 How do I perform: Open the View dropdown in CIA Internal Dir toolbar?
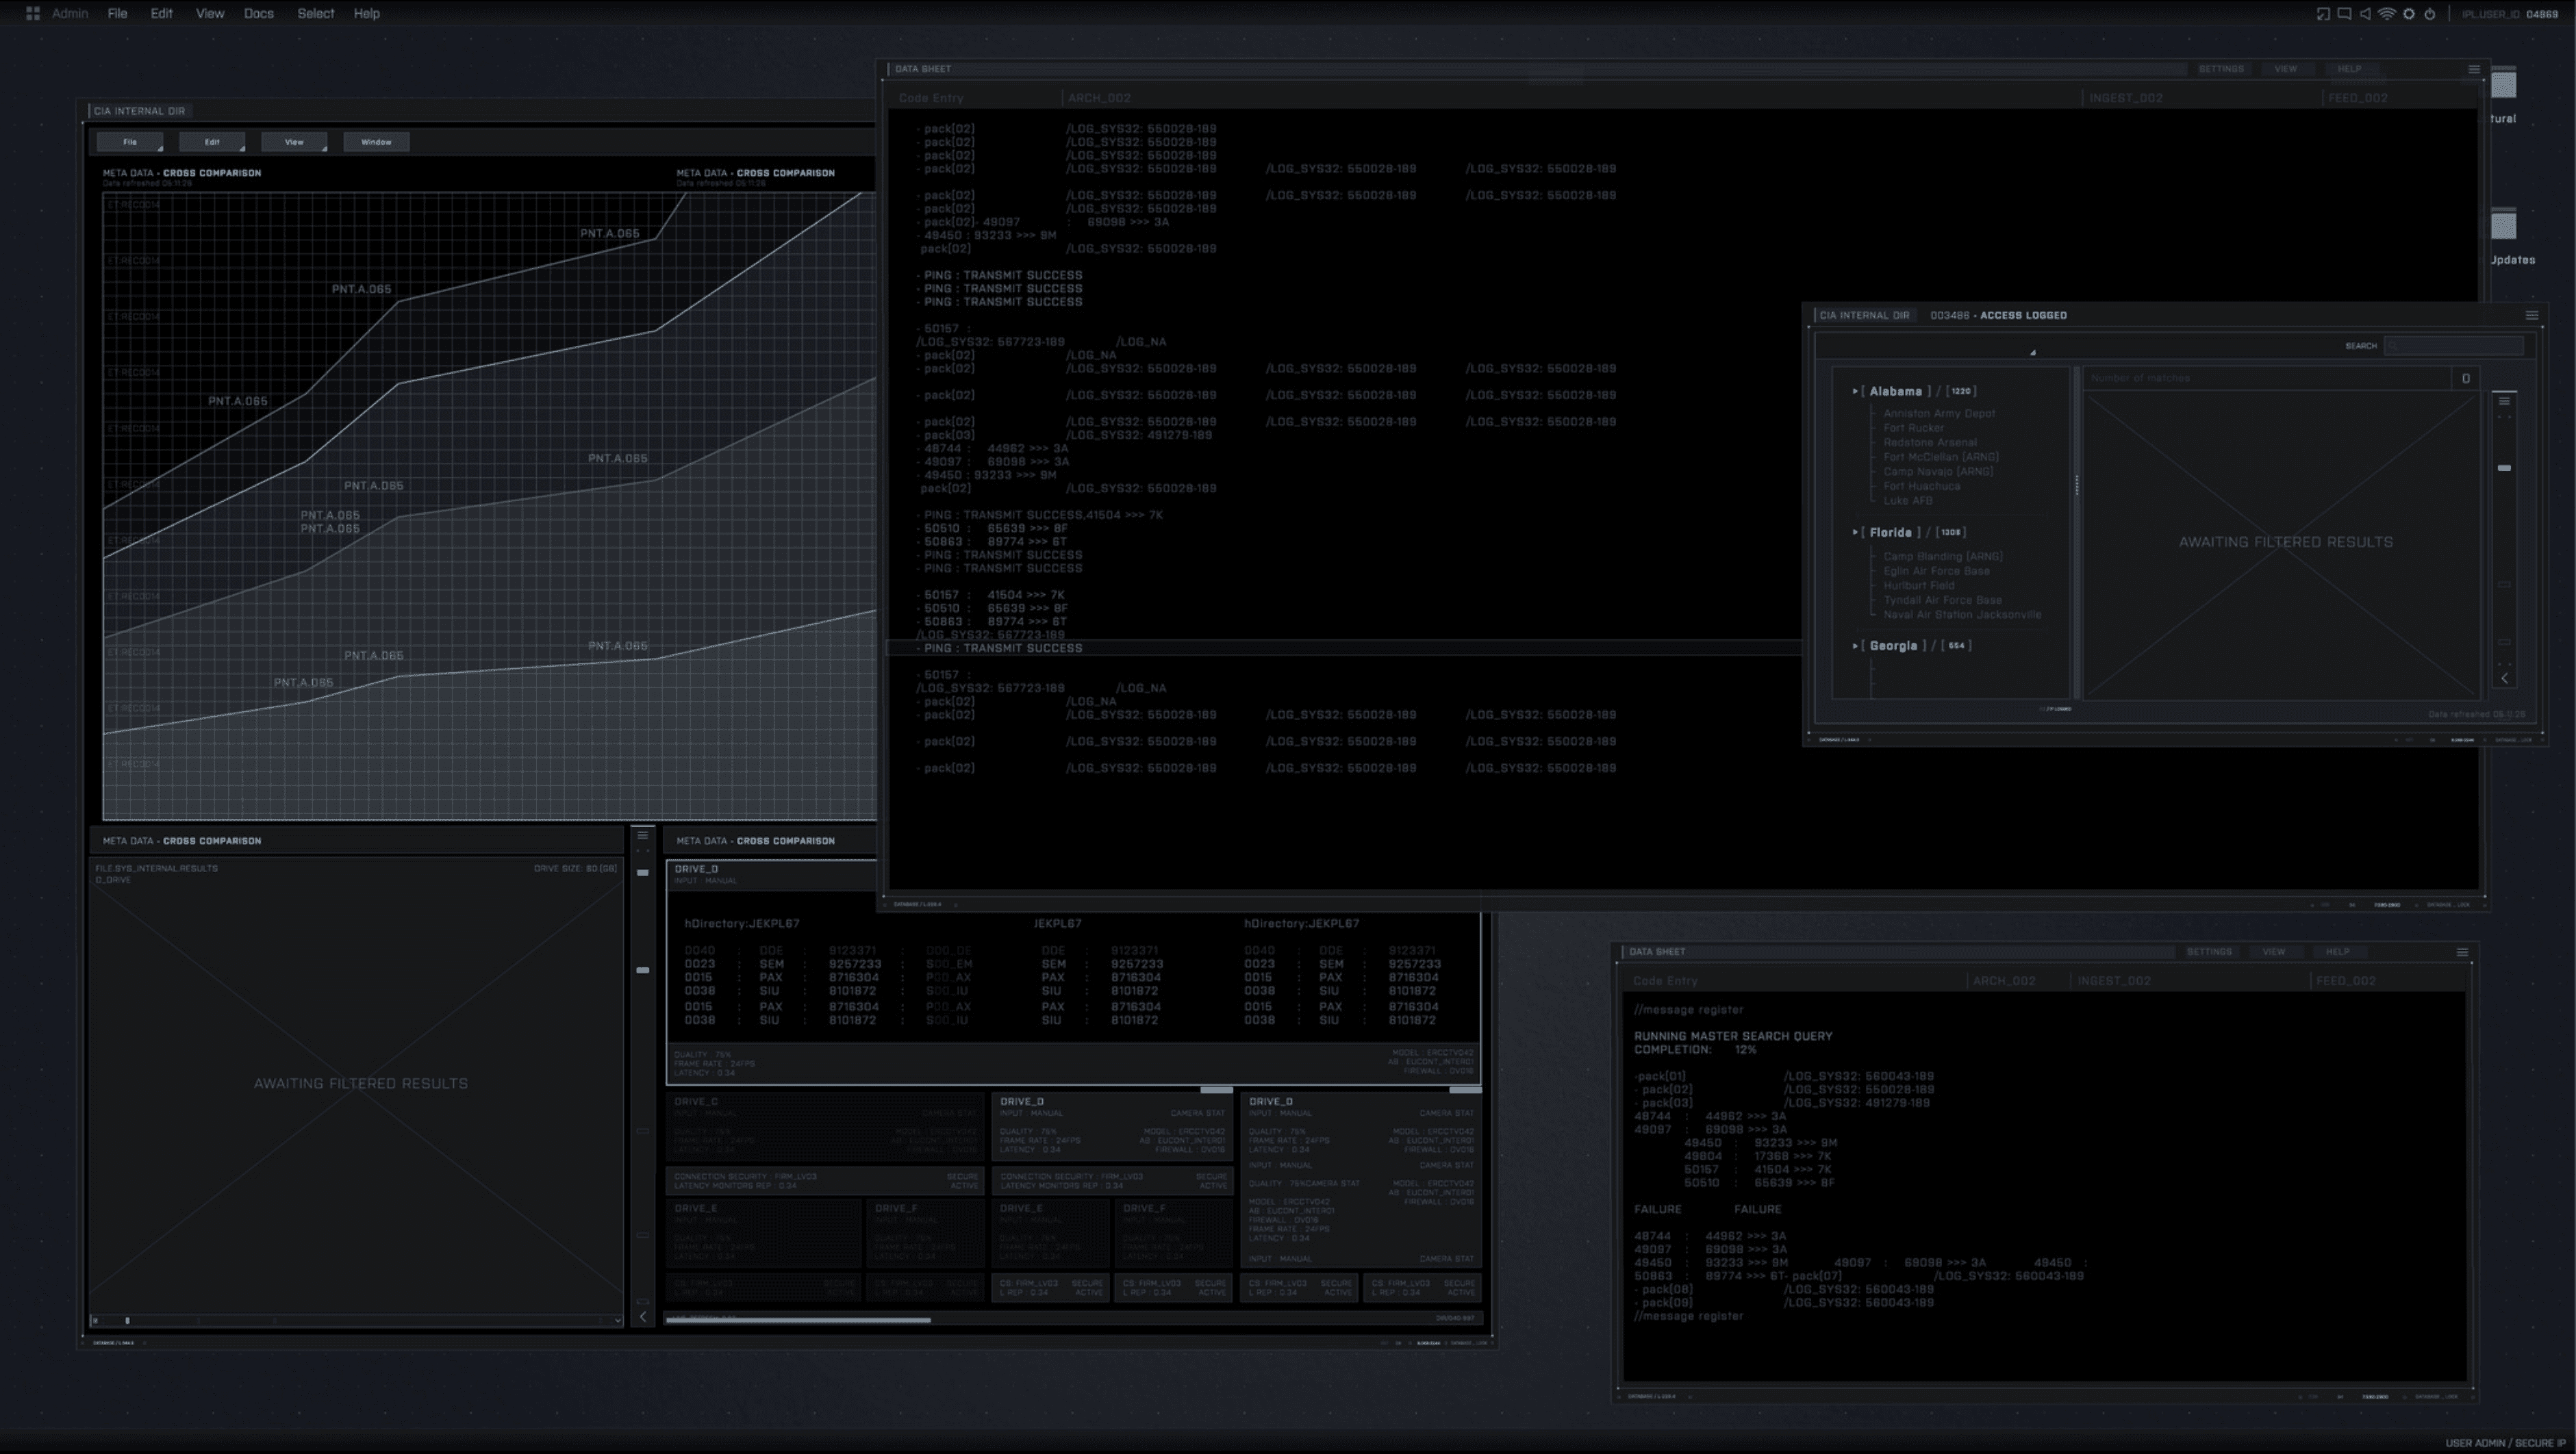click(x=294, y=142)
